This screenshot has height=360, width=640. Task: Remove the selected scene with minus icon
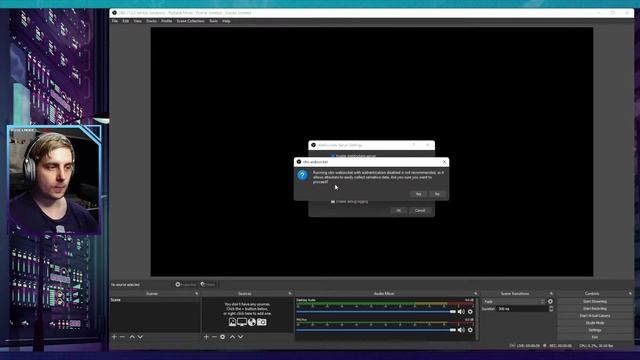(122, 337)
